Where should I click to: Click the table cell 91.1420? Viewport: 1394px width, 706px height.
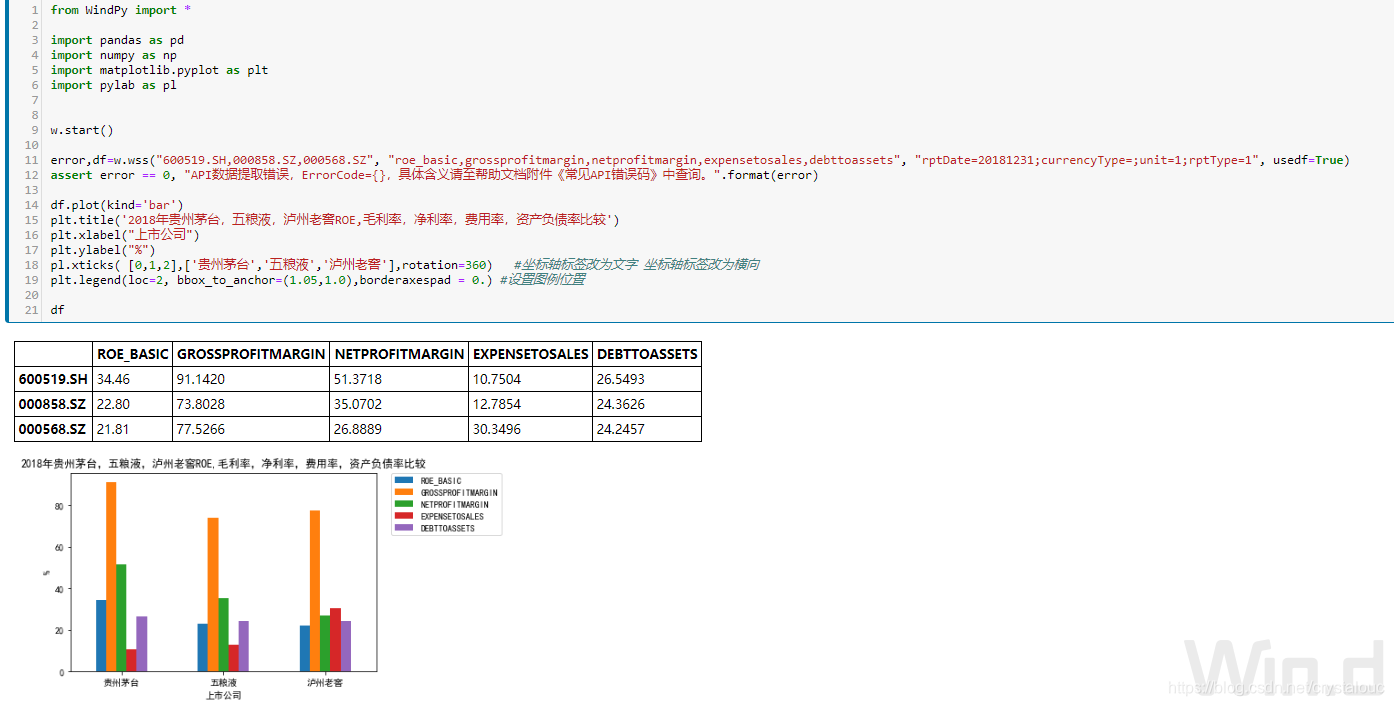click(251, 379)
